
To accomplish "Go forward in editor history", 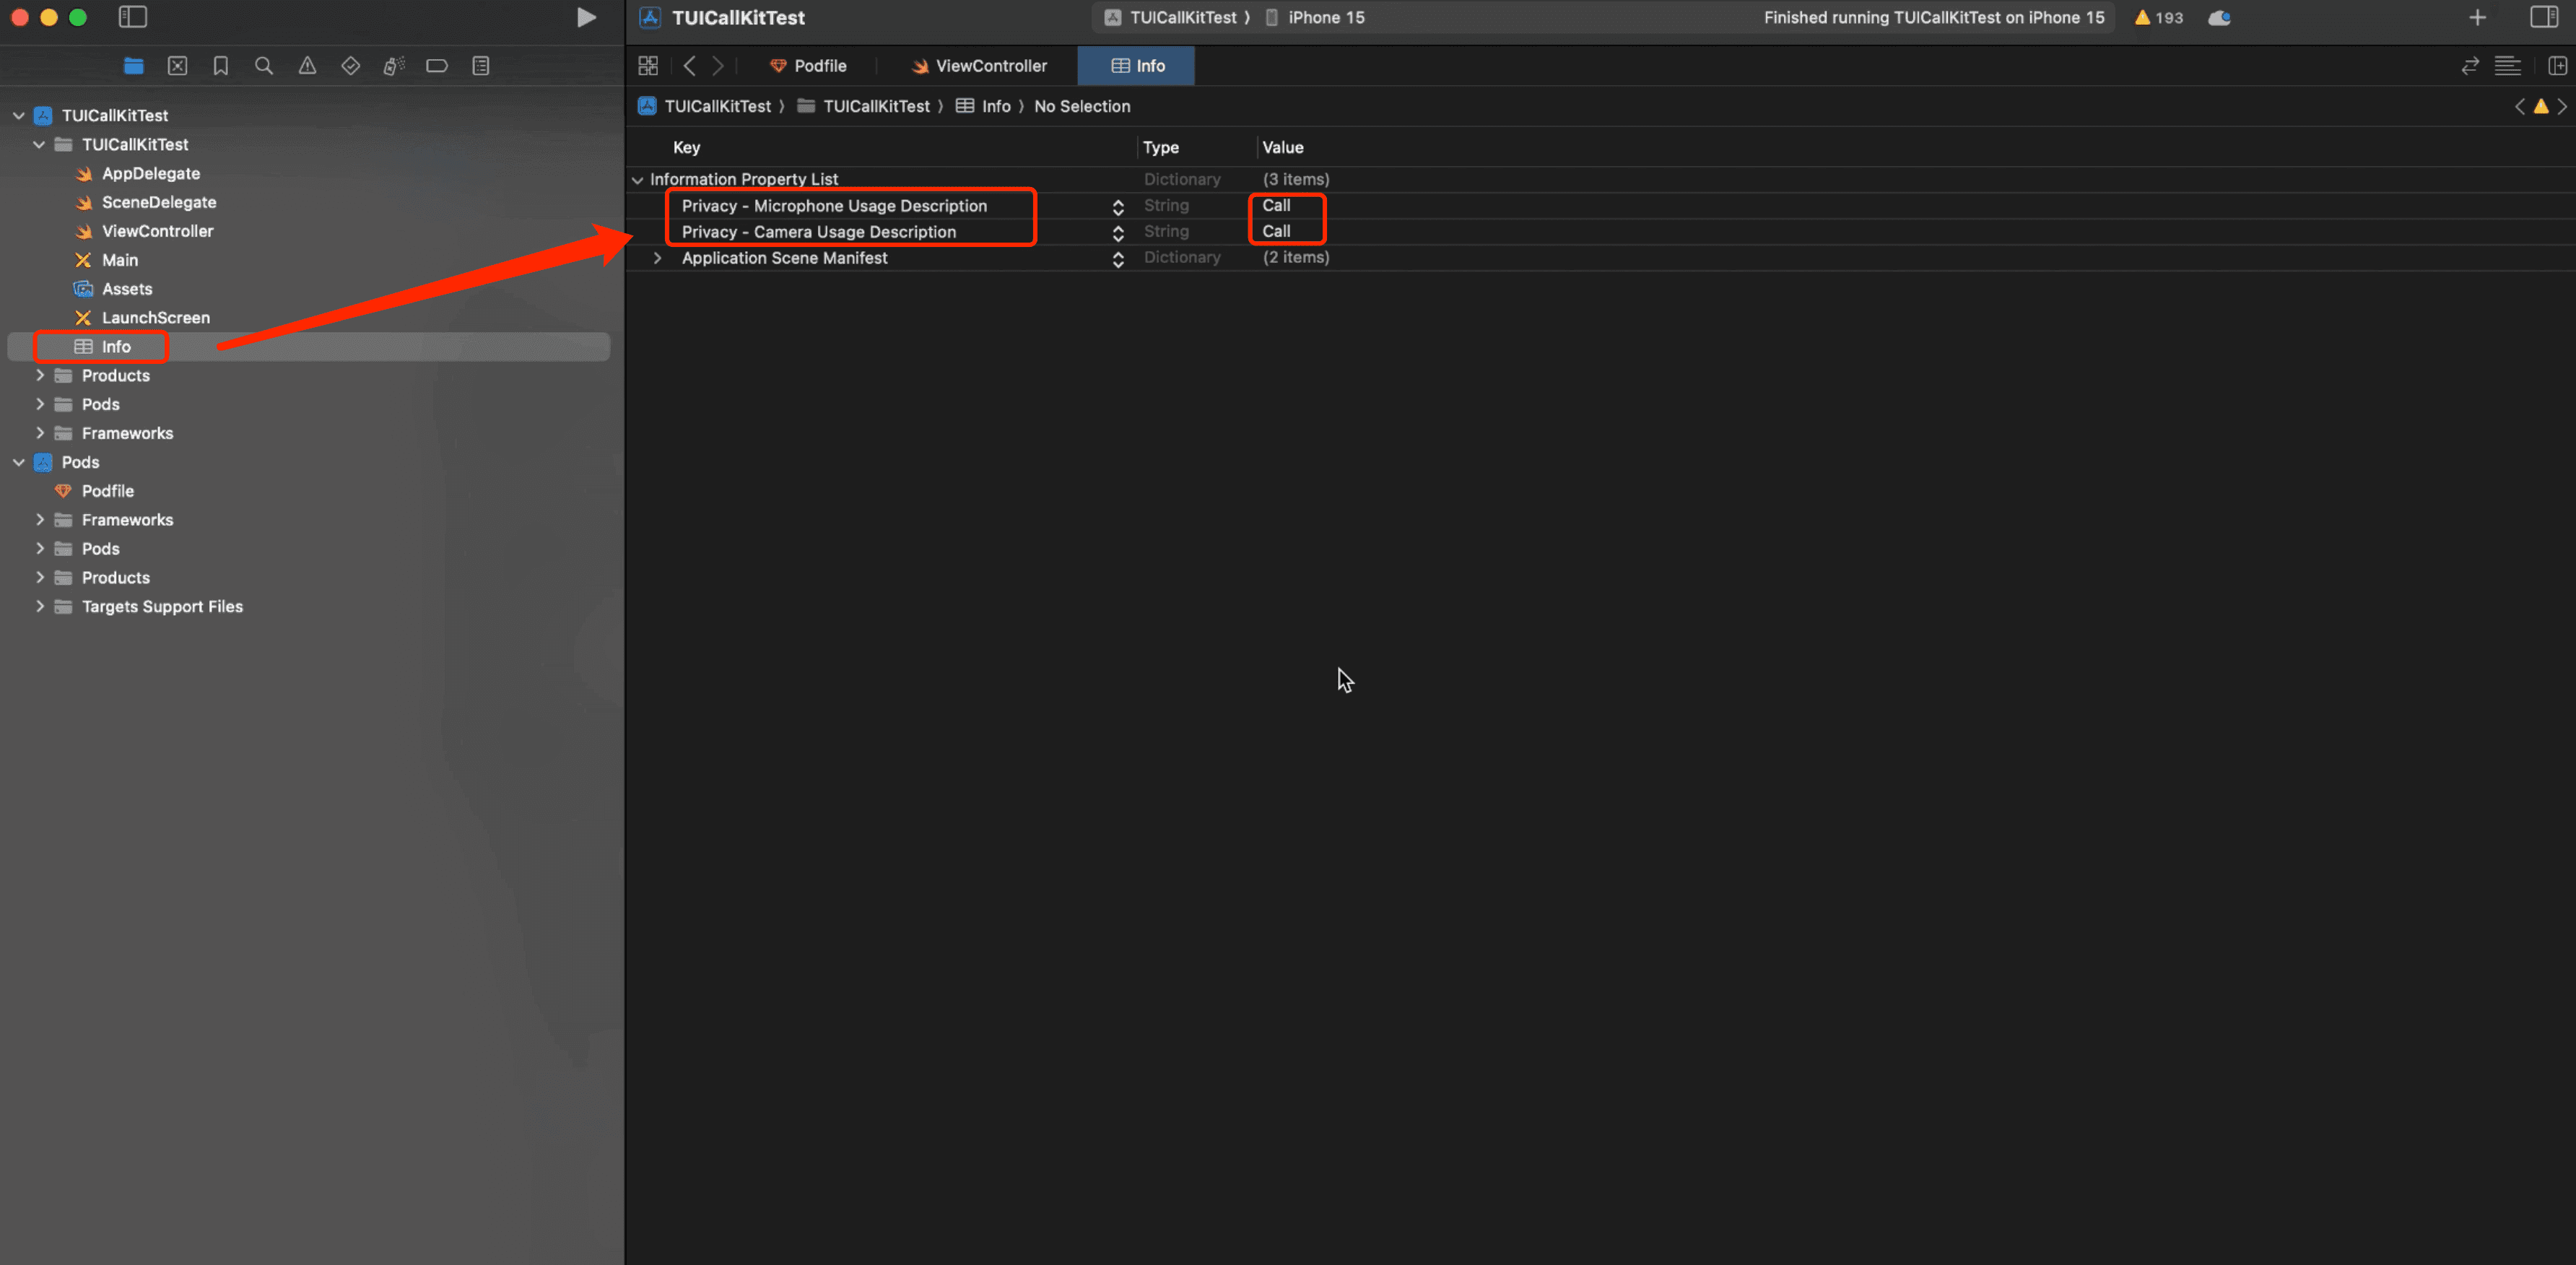I will [x=717, y=66].
